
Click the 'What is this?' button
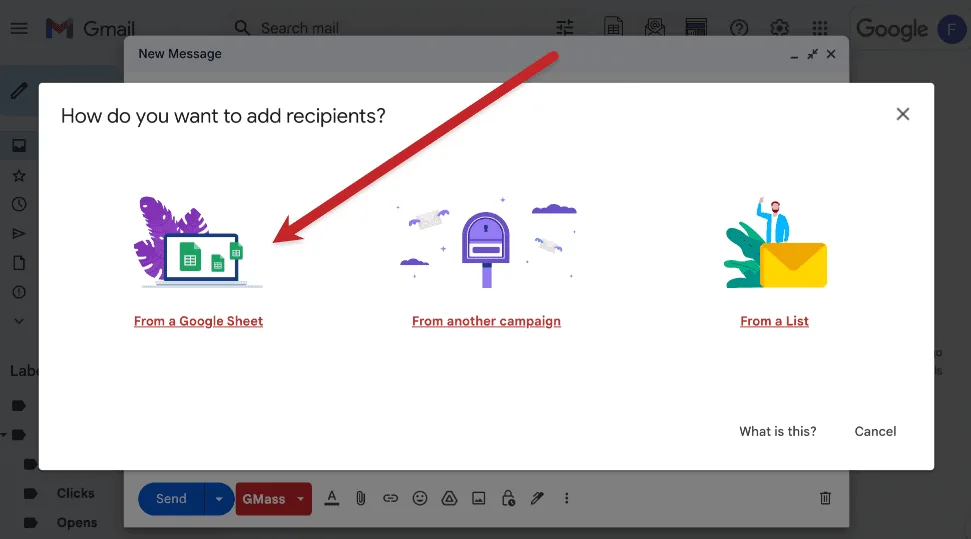[777, 431]
